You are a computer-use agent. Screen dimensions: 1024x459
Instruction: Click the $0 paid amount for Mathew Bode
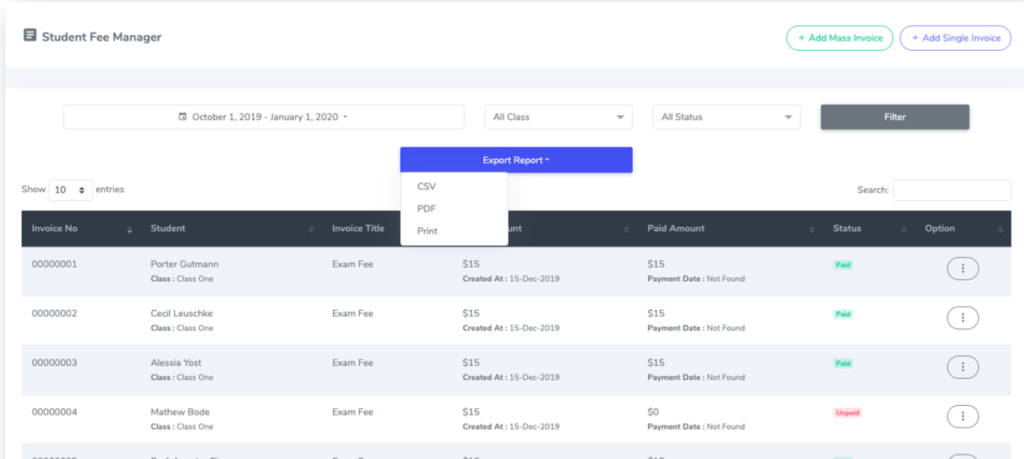[x=654, y=412]
